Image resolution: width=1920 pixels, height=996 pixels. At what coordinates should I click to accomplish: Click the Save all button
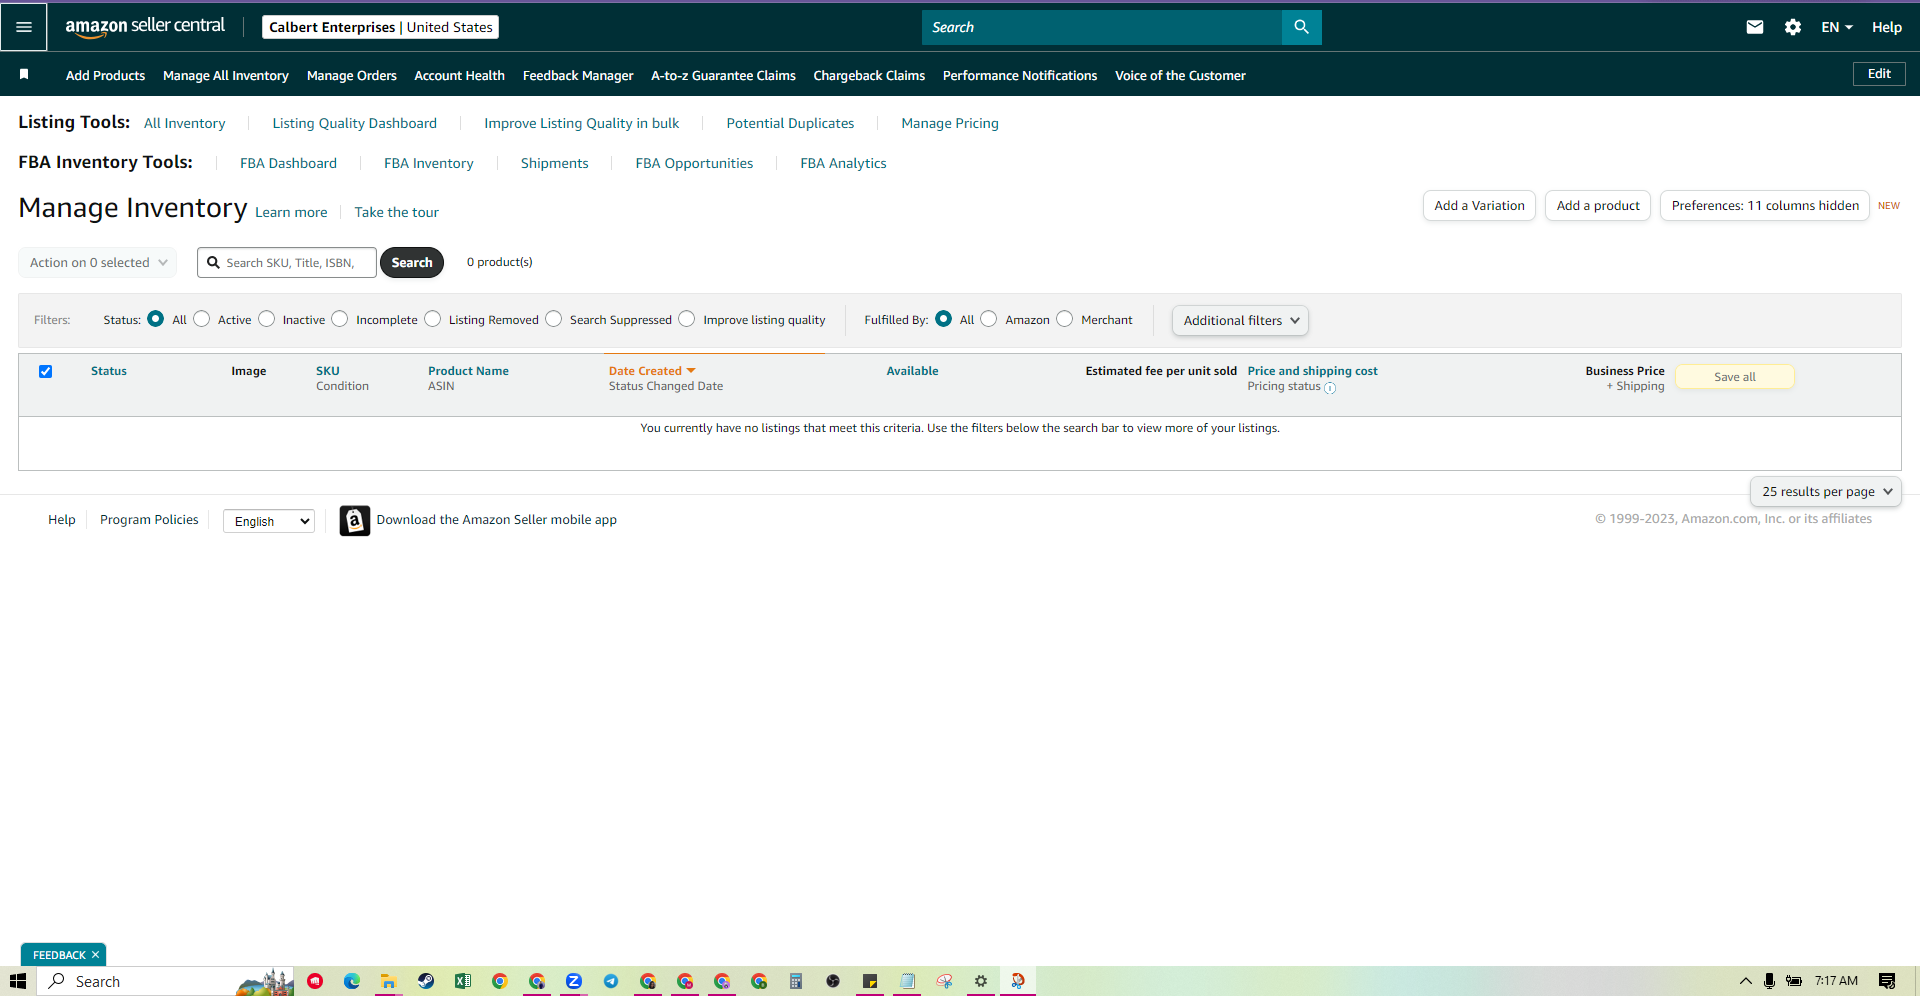click(x=1735, y=377)
